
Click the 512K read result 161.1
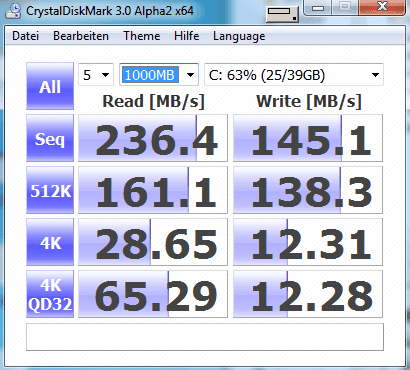pos(153,190)
